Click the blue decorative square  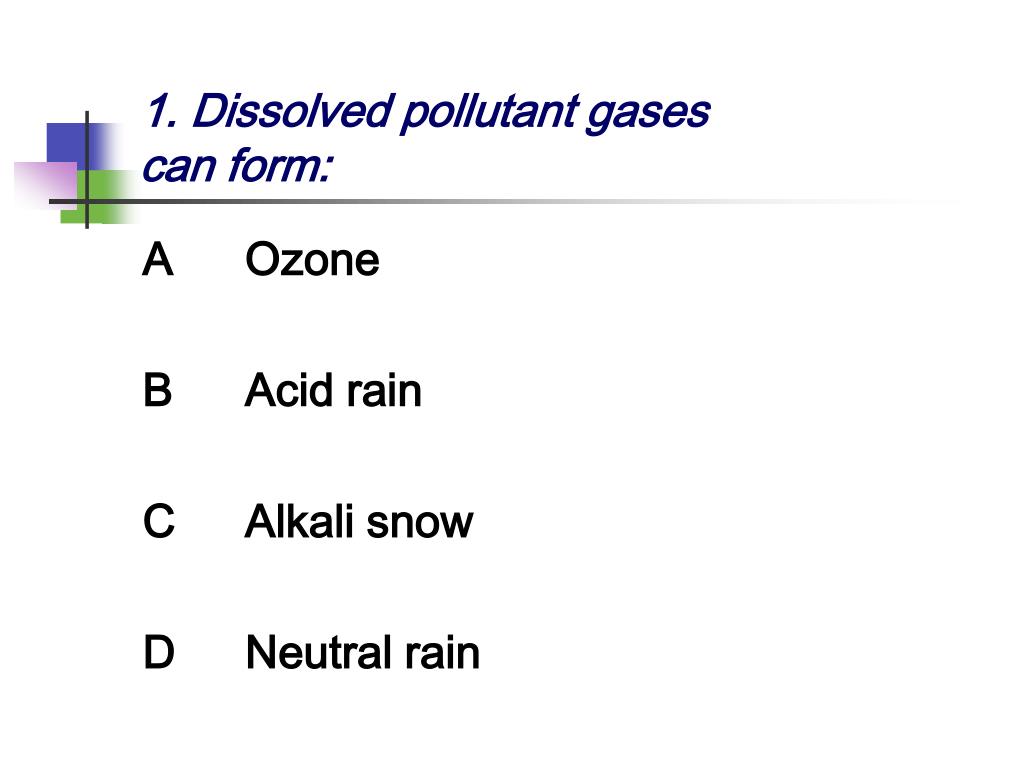click(x=78, y=146)
